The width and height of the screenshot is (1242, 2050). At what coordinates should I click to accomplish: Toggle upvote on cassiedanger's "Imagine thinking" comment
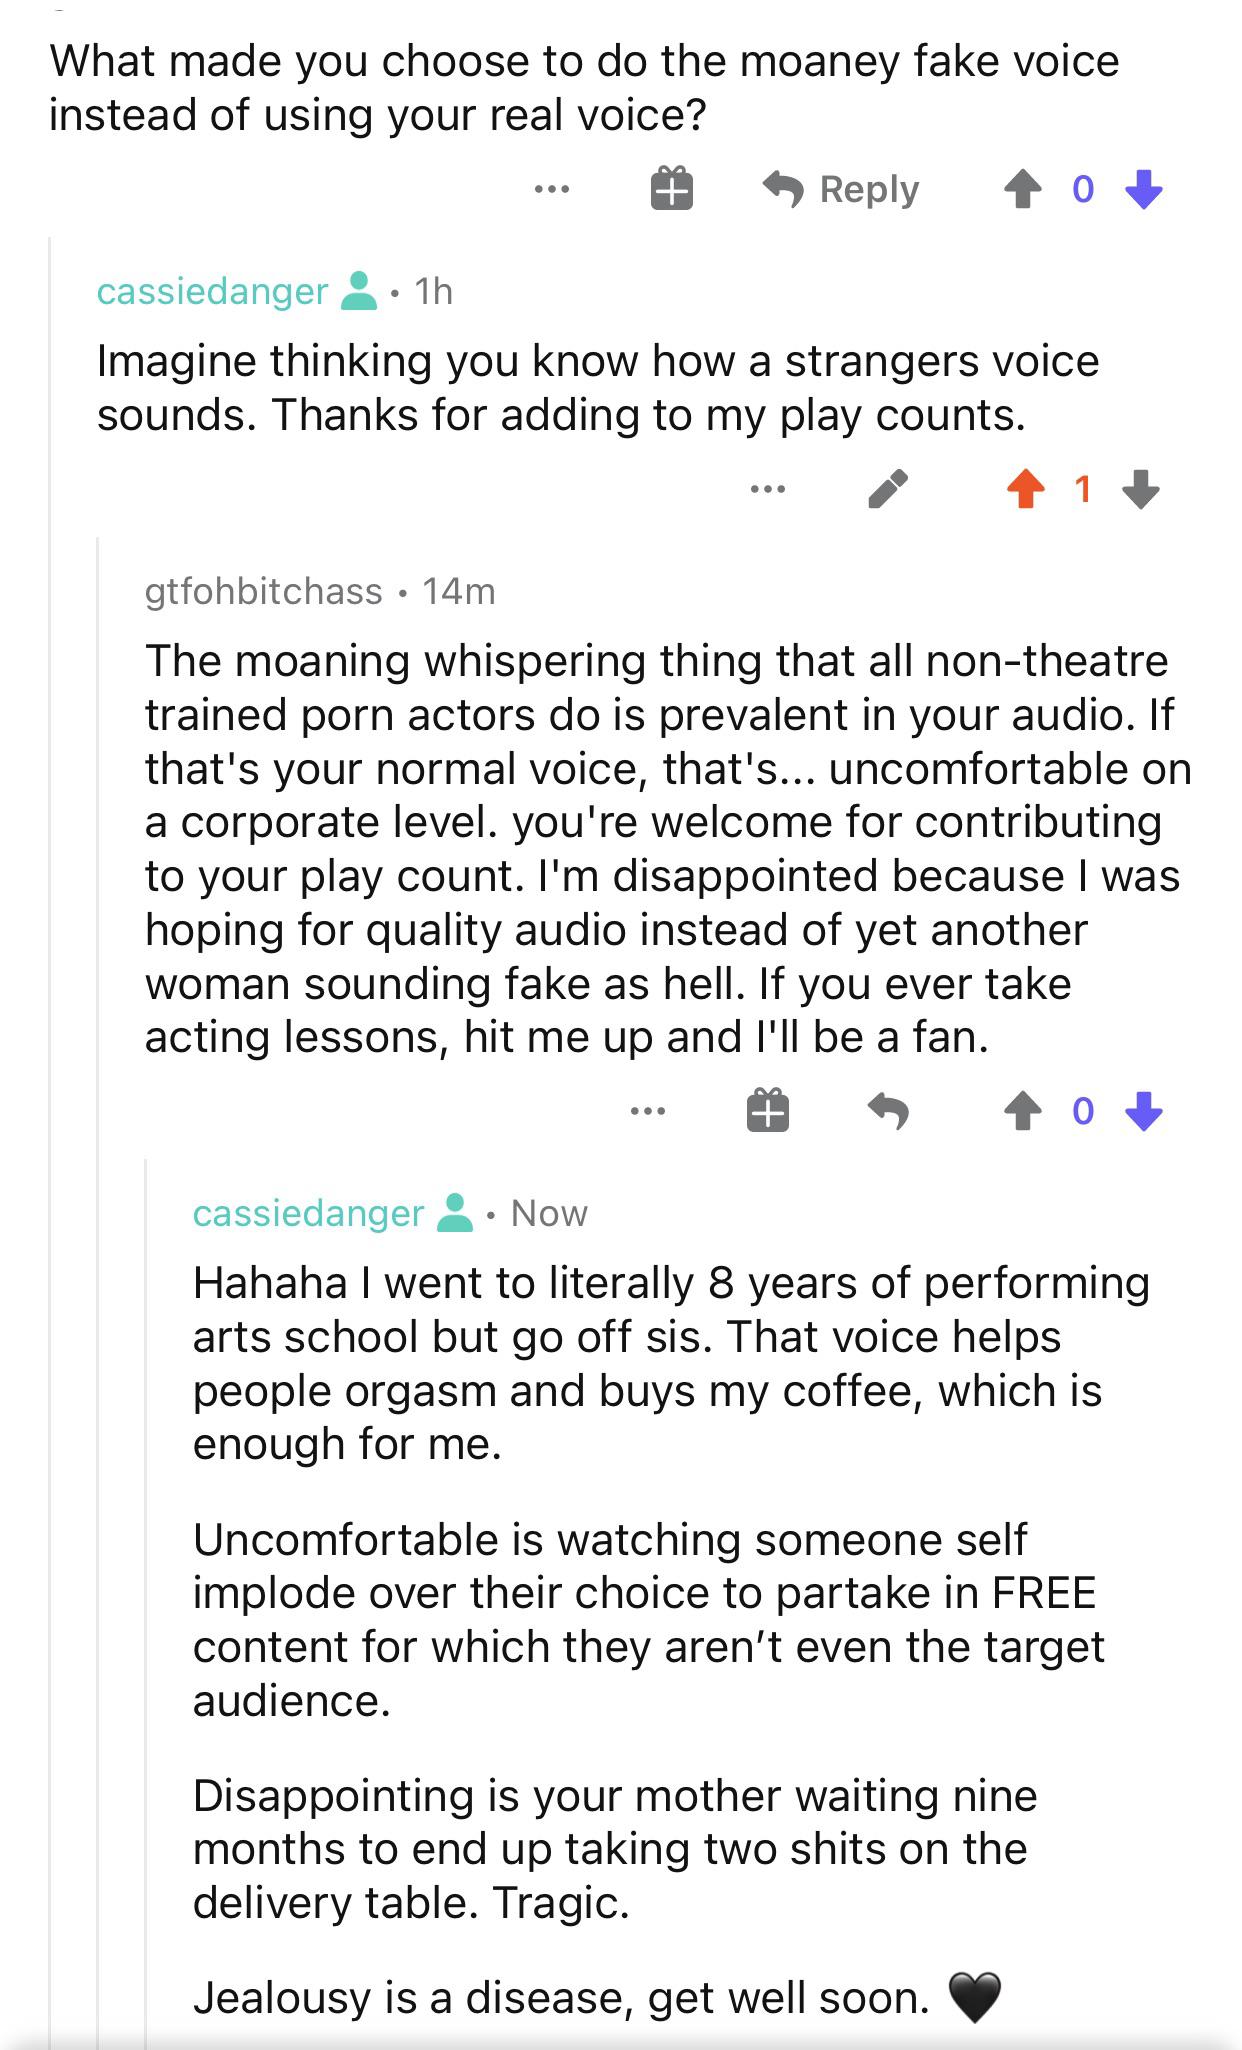pyautogui.click(x=1025, y=489)
